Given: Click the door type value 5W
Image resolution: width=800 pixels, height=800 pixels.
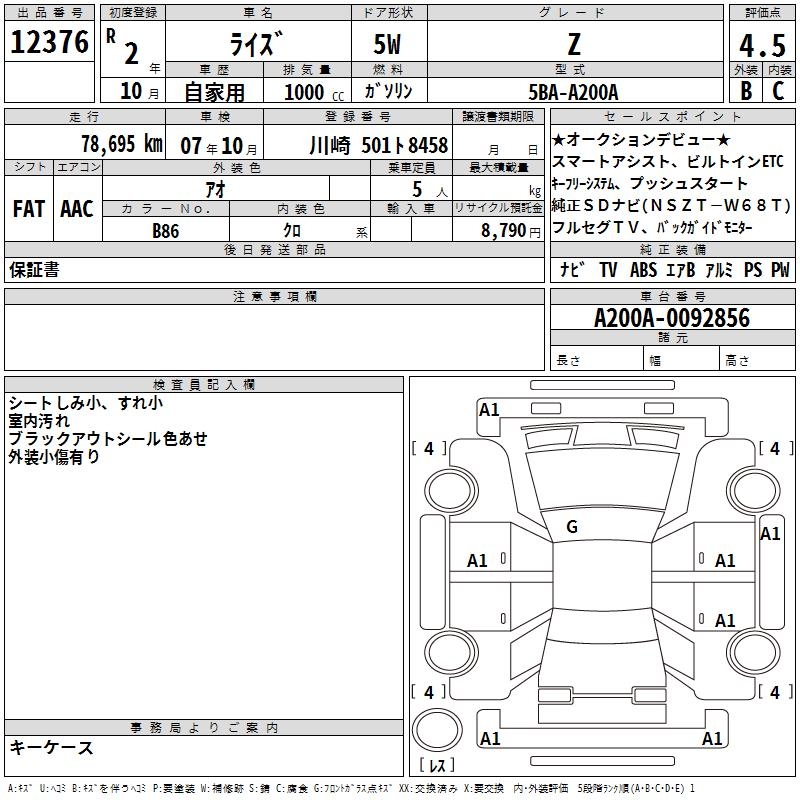Looking at the screenshot, I should (388, 44).
